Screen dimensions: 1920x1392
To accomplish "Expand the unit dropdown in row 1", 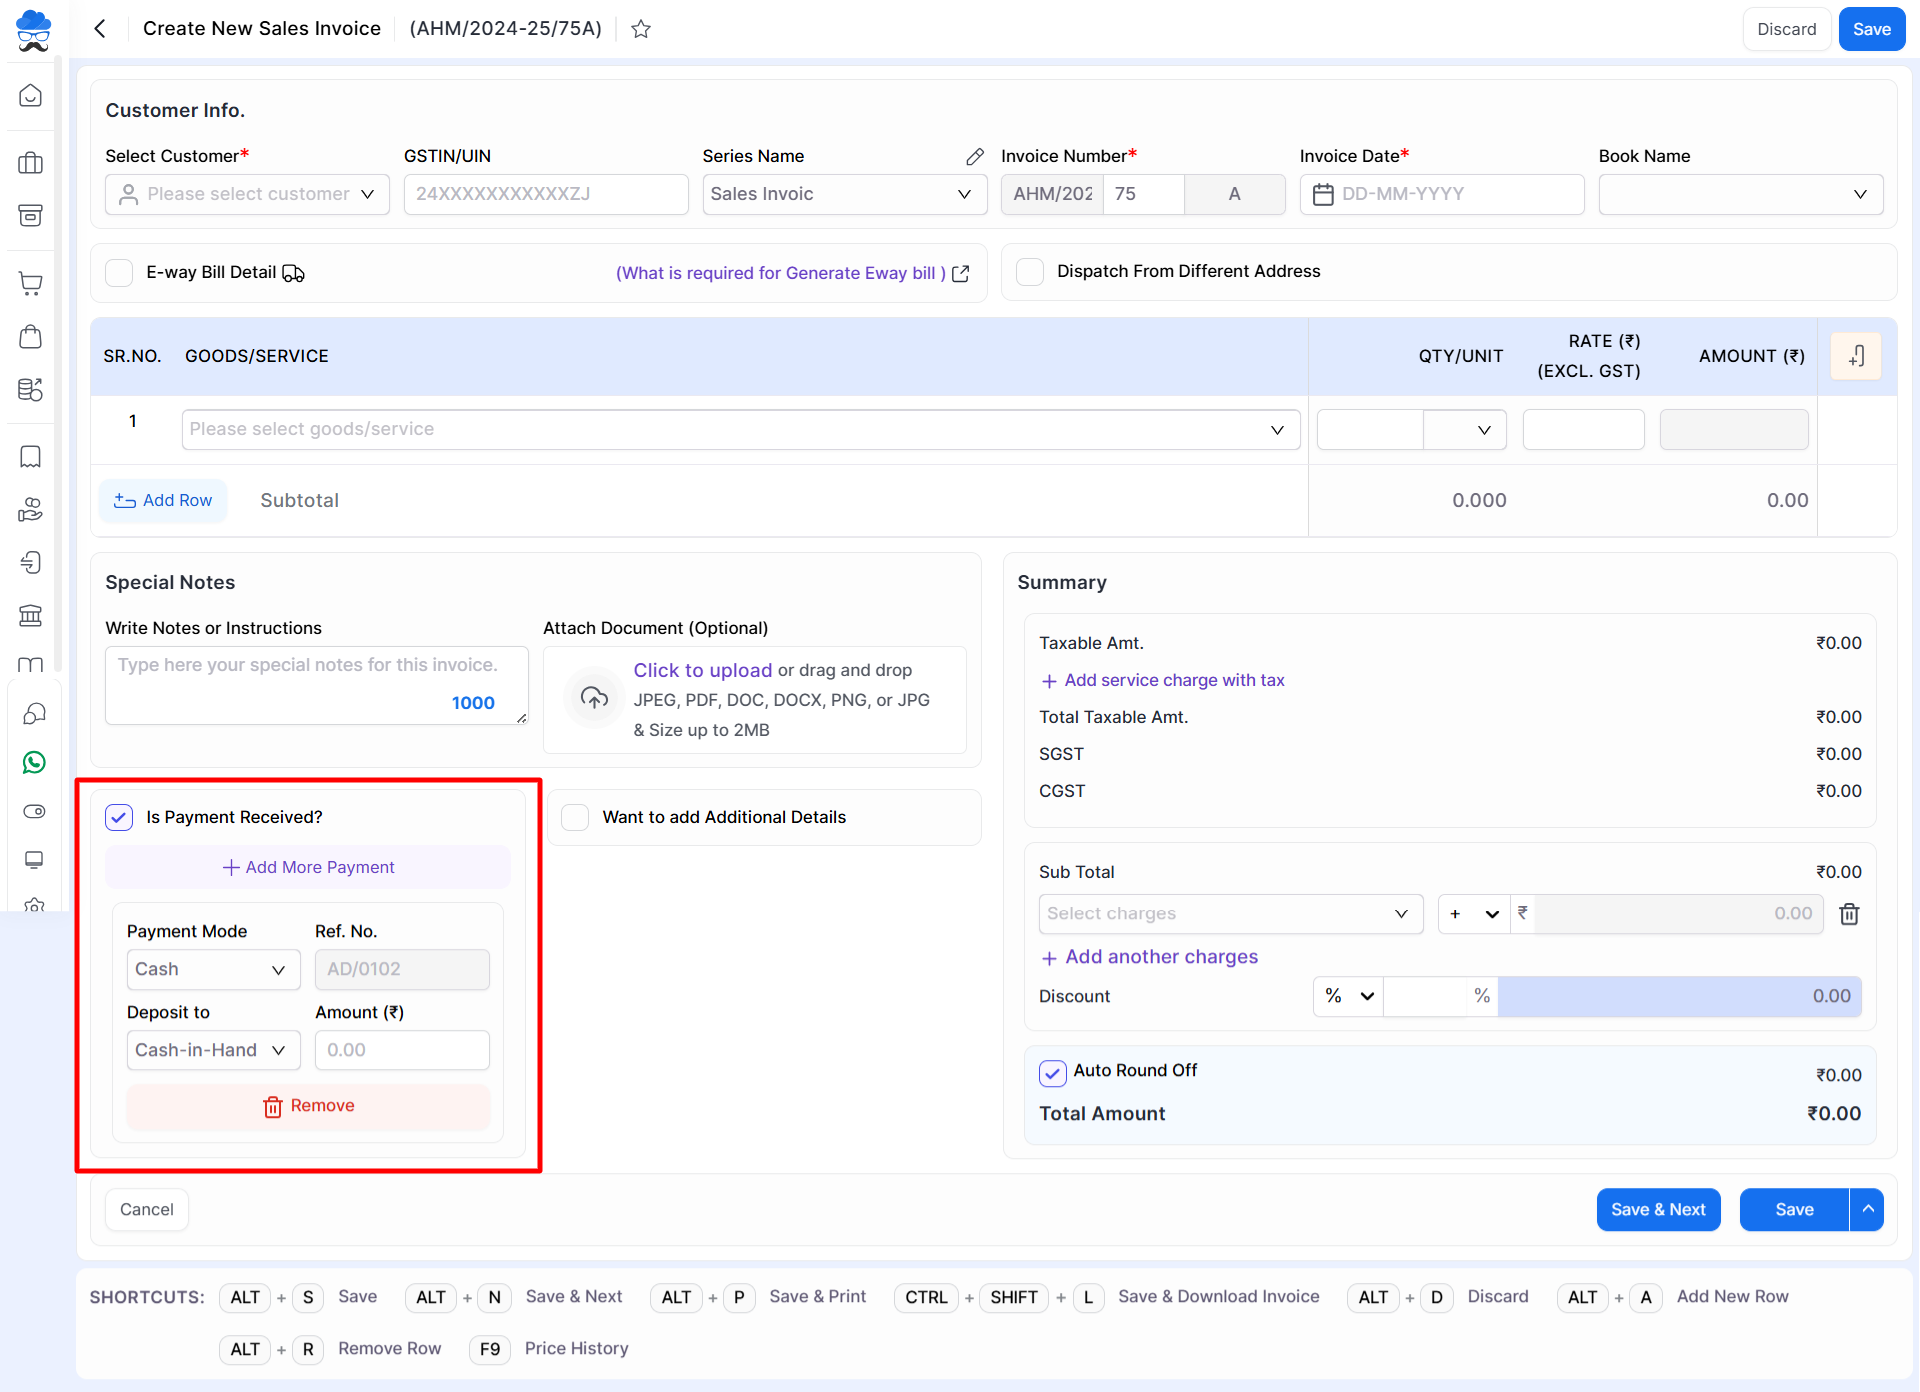I will click(x=1465, y=430).
